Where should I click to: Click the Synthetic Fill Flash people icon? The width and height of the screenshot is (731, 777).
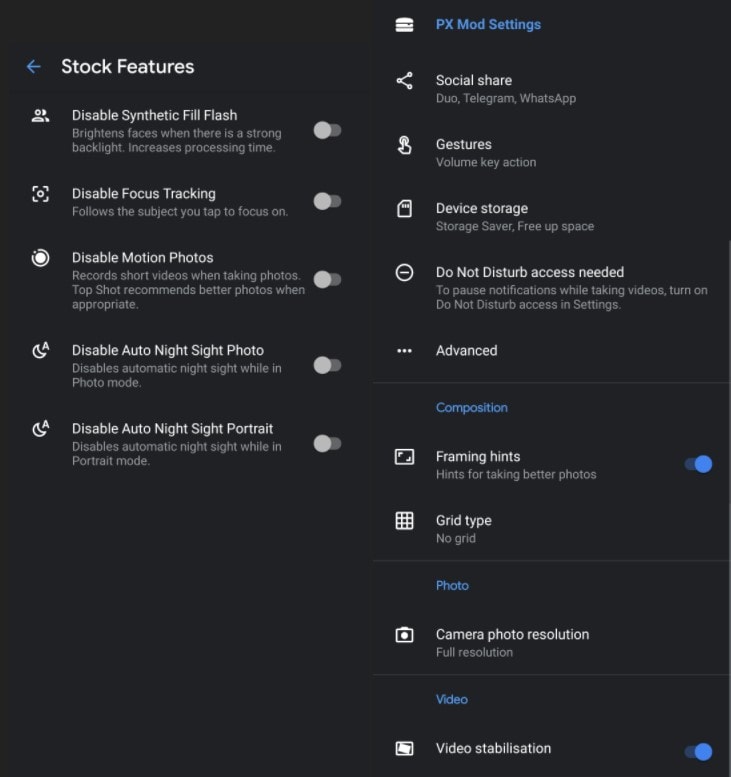[40, 116]
